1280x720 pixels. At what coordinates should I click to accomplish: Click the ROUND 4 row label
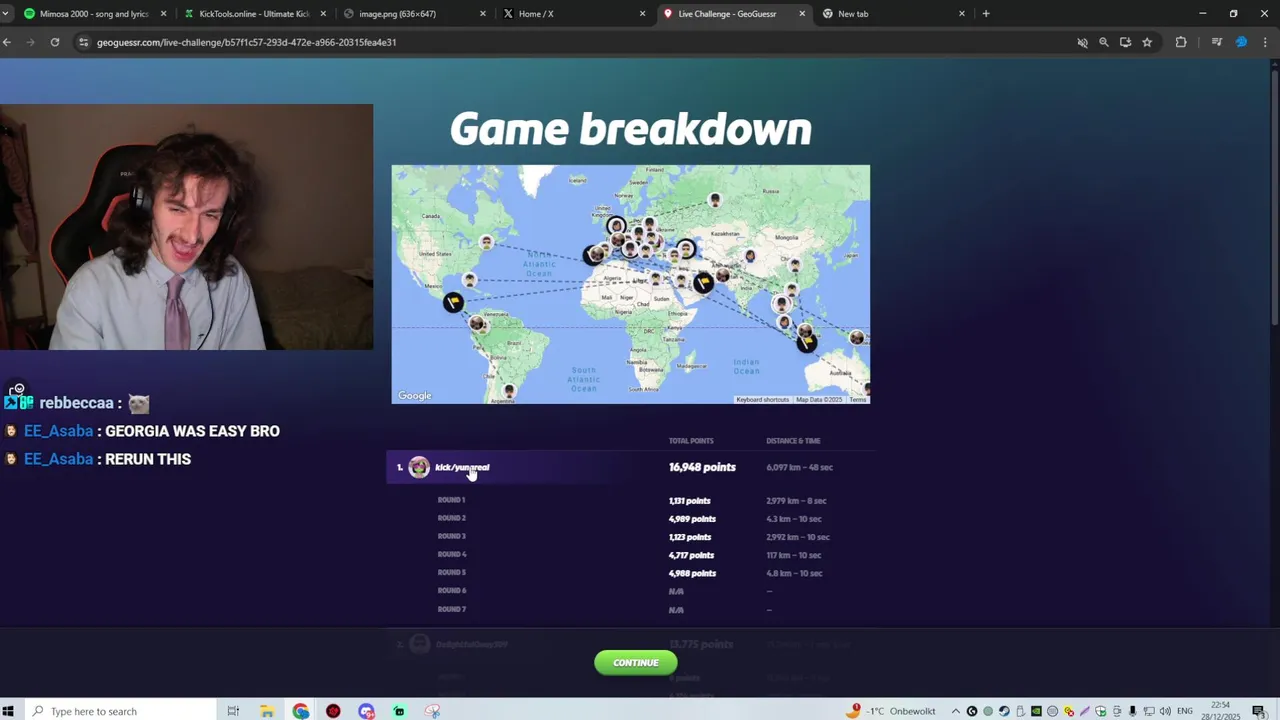pos(451,554)
